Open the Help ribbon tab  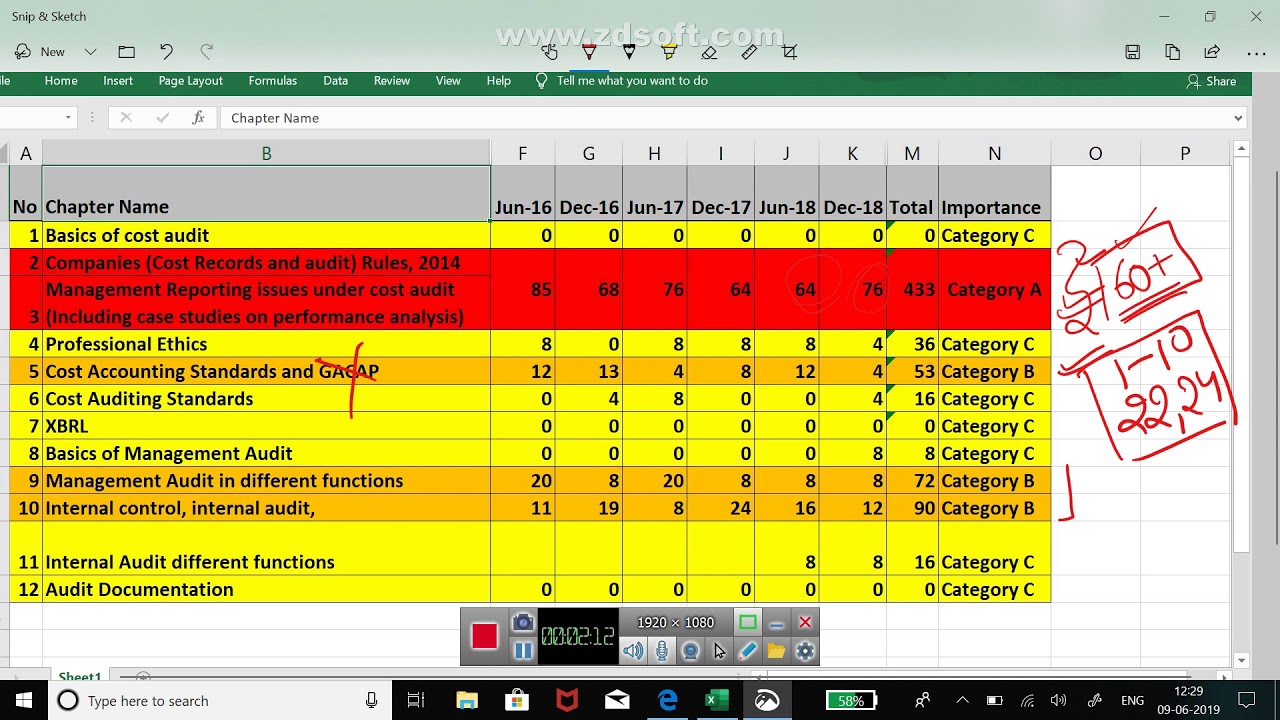click(x=498, y=81)
